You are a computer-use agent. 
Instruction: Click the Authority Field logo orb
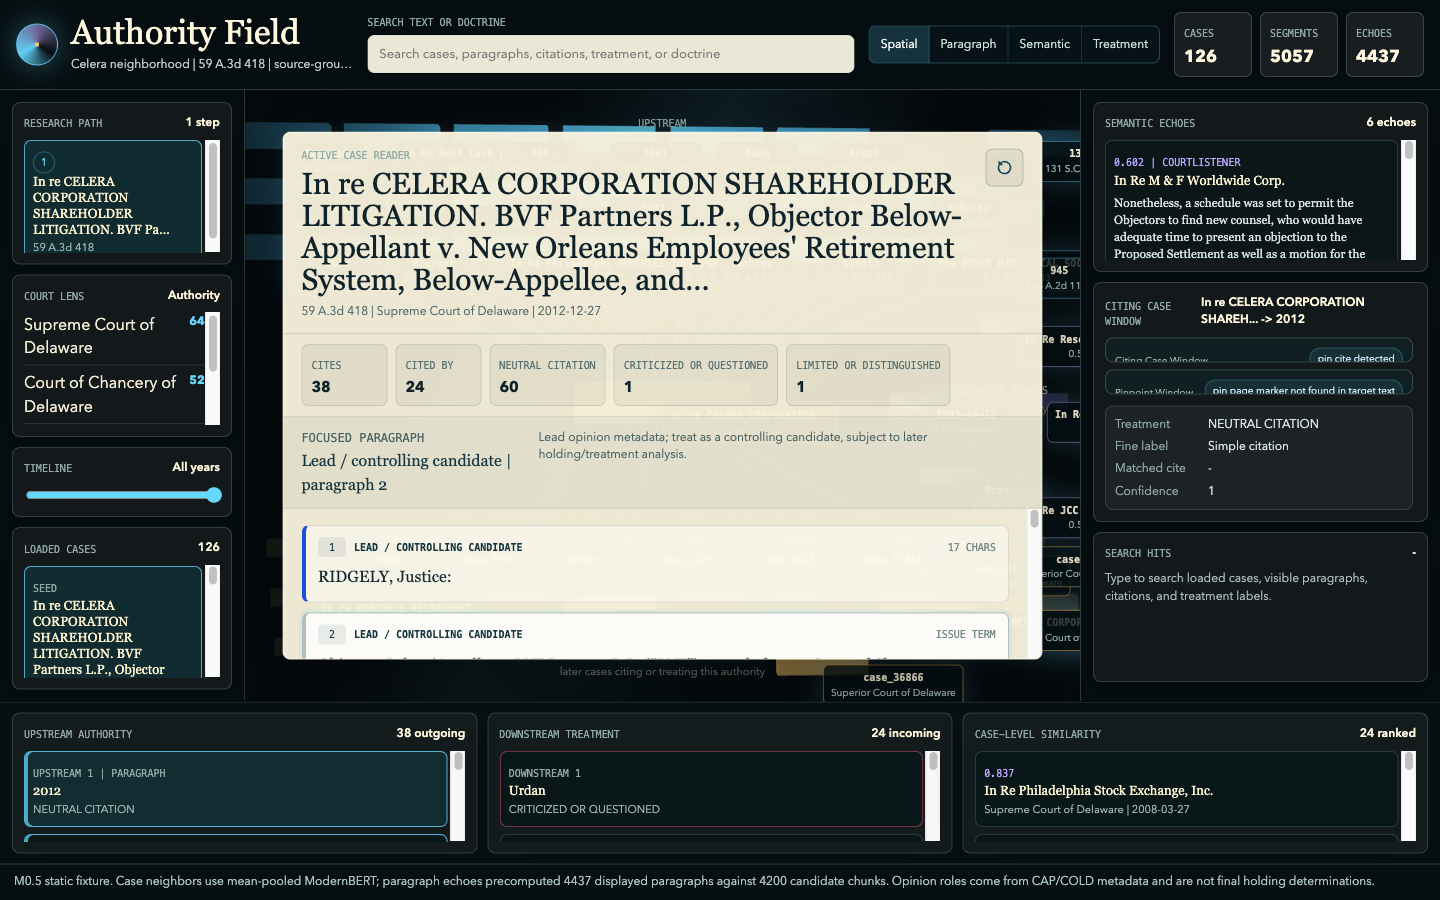click(37, 44)
